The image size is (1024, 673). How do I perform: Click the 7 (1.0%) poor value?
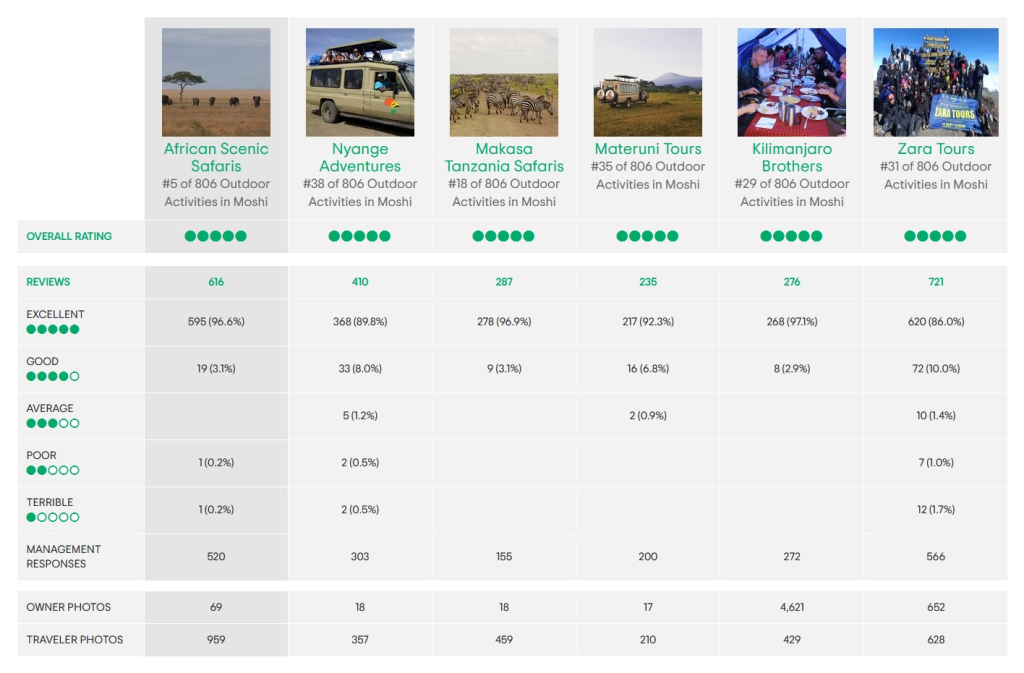pos(936,463)
